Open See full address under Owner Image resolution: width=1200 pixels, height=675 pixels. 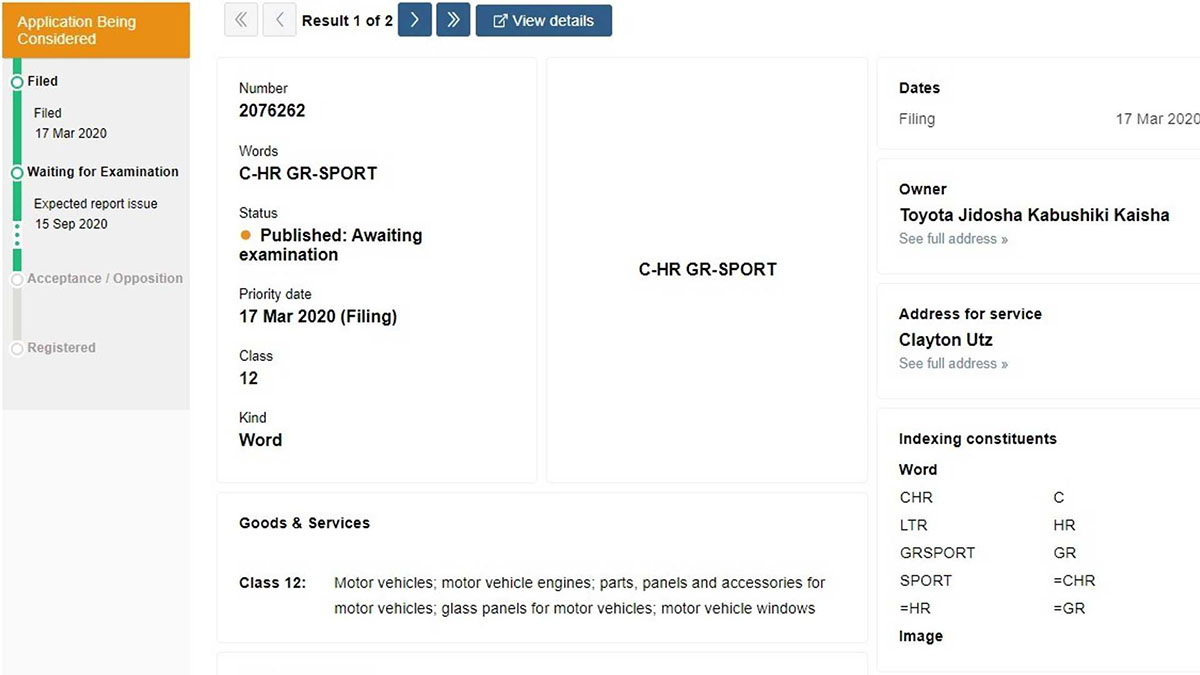point(953,239)
